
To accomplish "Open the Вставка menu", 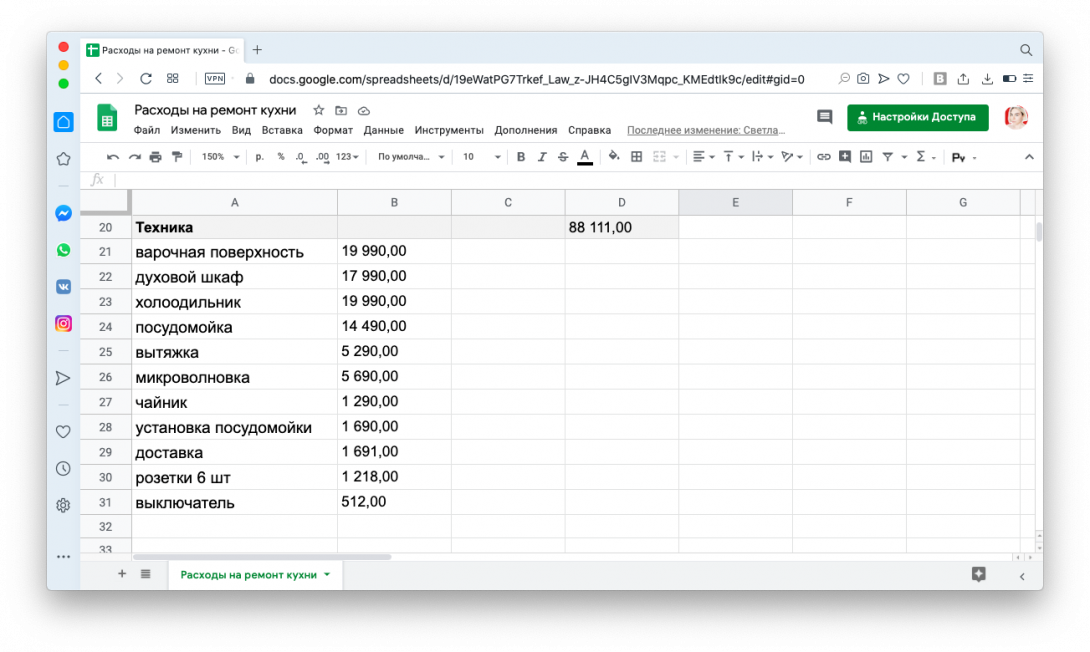I will pos(281,130).
